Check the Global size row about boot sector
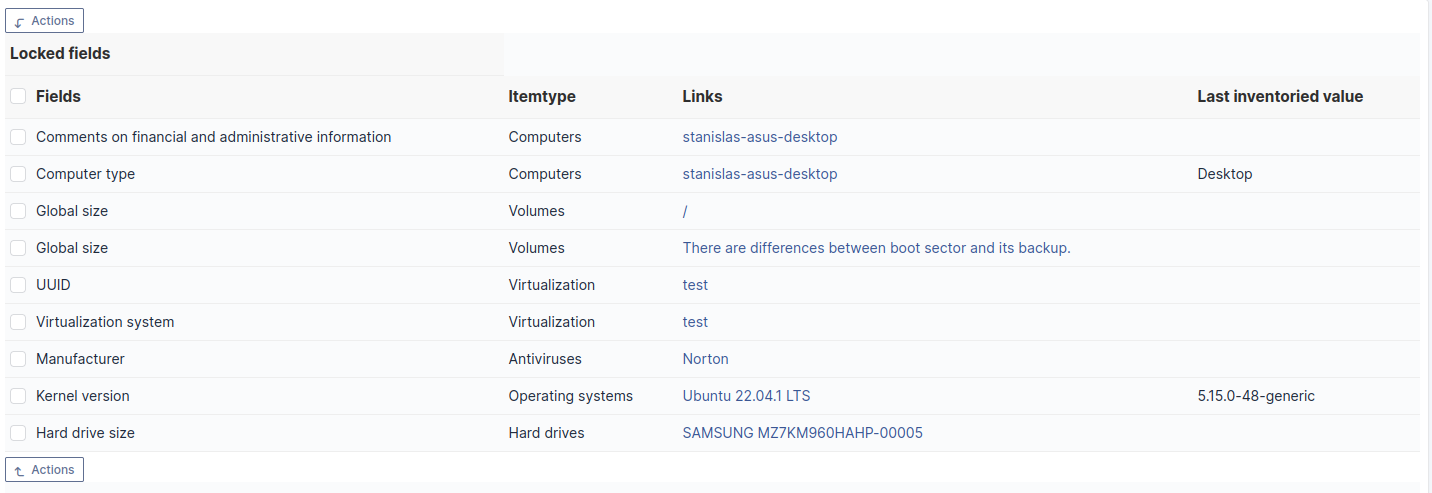The image size is (1432, 493). pyautogui.click(x=18, y=248)
